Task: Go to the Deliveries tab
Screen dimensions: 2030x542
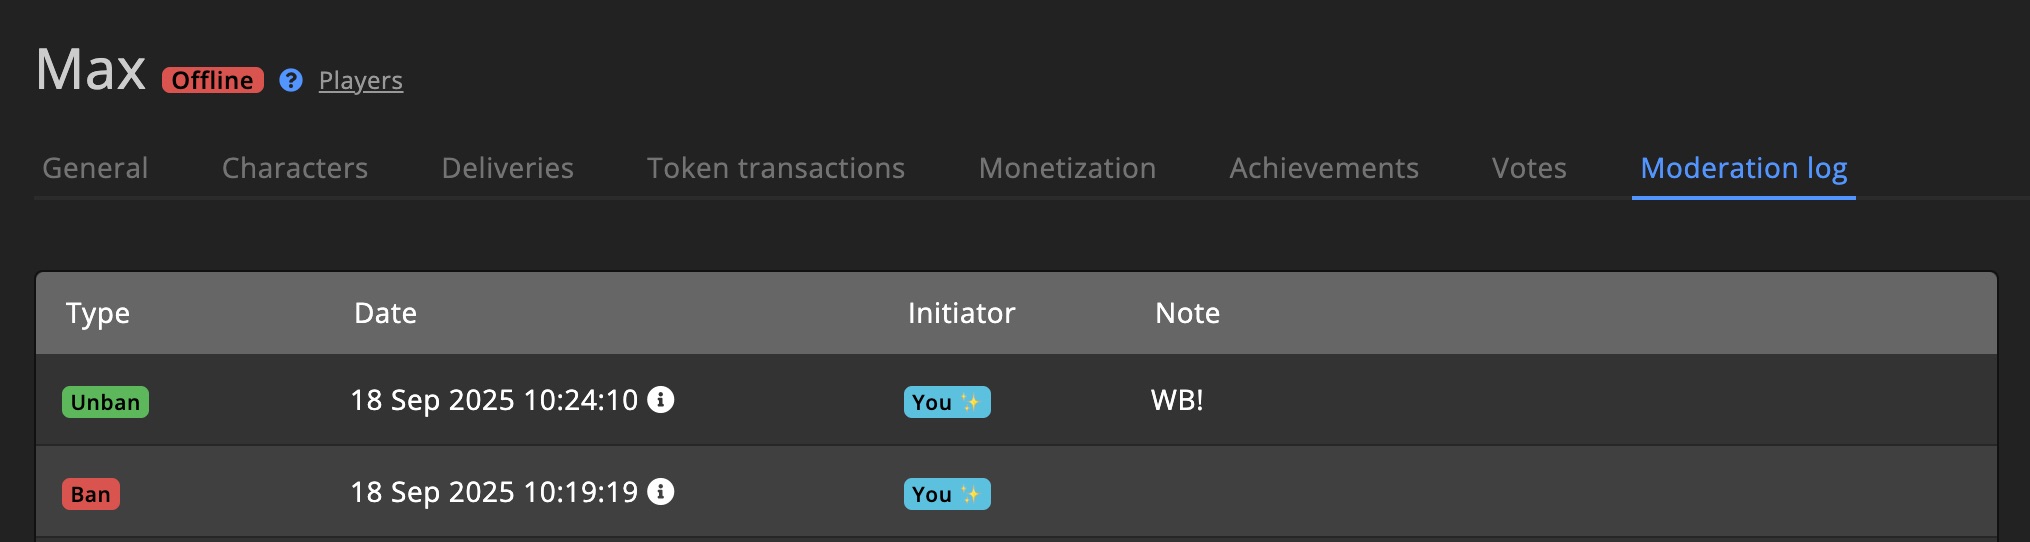Action: pos(508,168)
